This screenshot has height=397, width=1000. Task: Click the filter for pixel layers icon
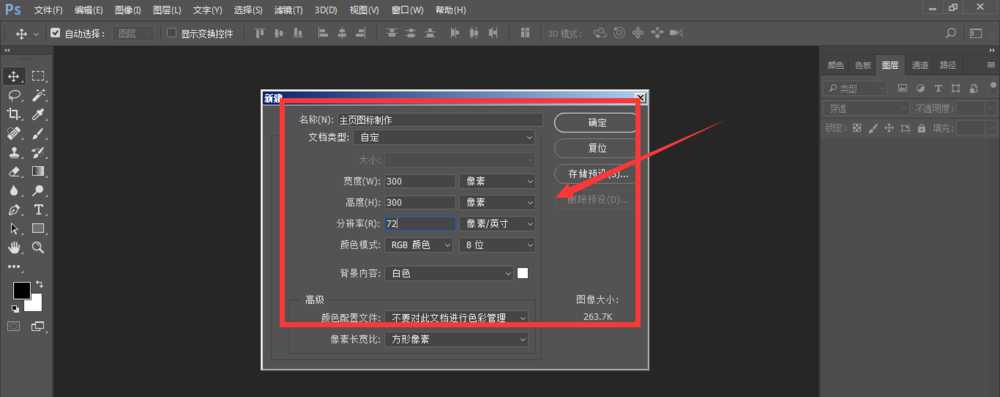pos(902,89)
